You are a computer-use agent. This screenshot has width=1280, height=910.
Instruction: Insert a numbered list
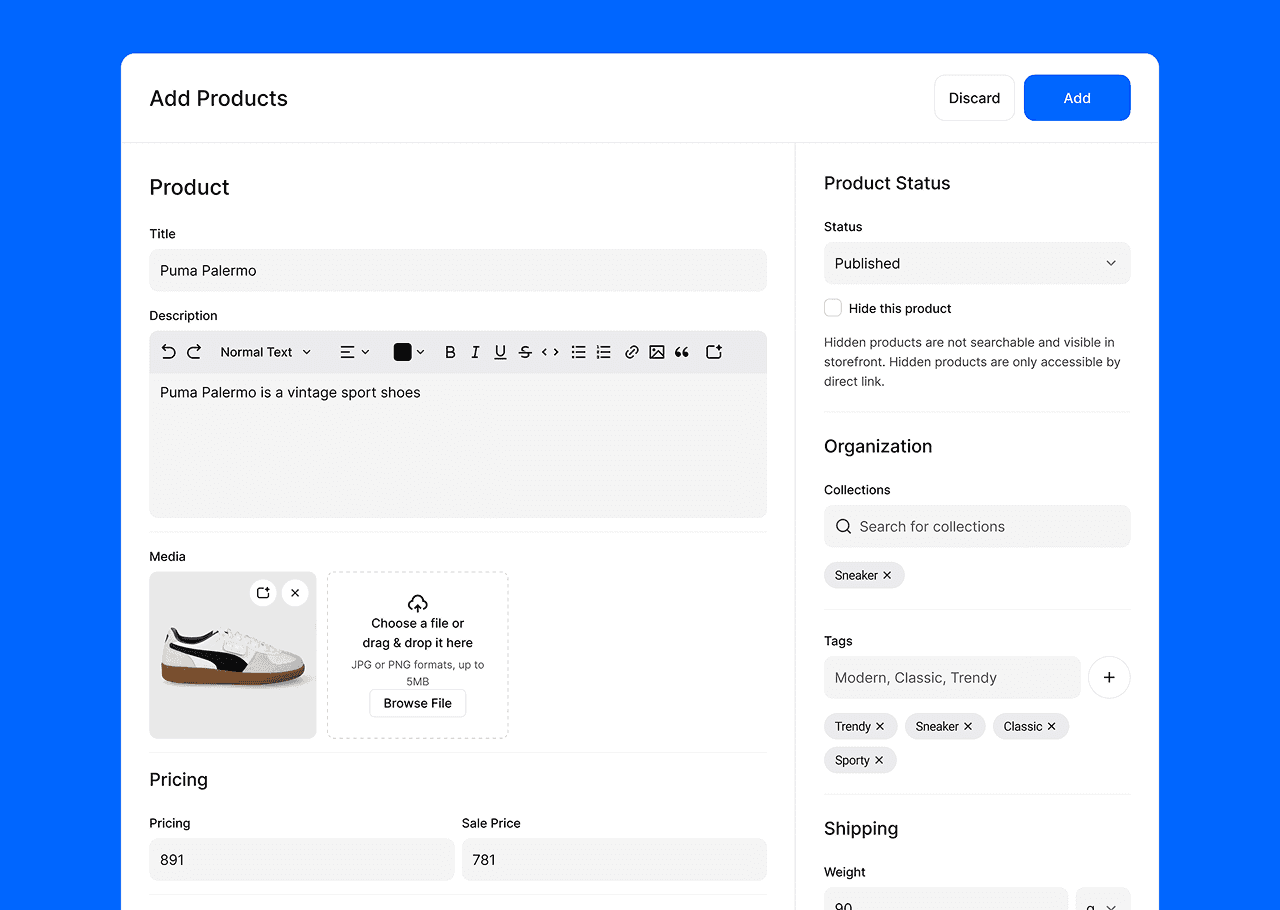603,352
